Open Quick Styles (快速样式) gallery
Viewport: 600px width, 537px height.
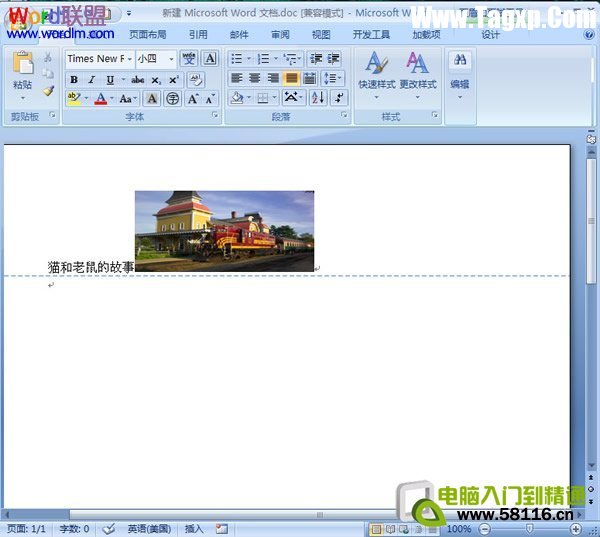(377, 75)
